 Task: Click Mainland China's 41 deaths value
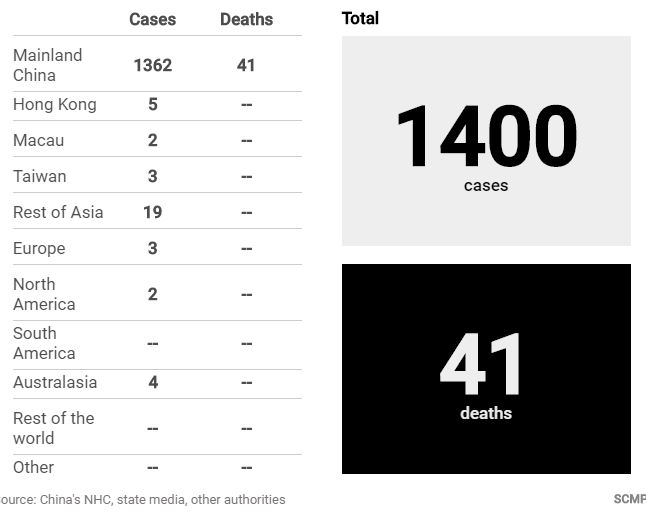click(246, 65)
